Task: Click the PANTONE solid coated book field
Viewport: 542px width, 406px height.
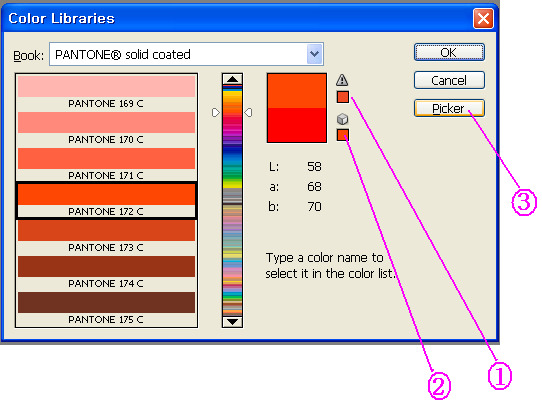Action: coord(186,54)
